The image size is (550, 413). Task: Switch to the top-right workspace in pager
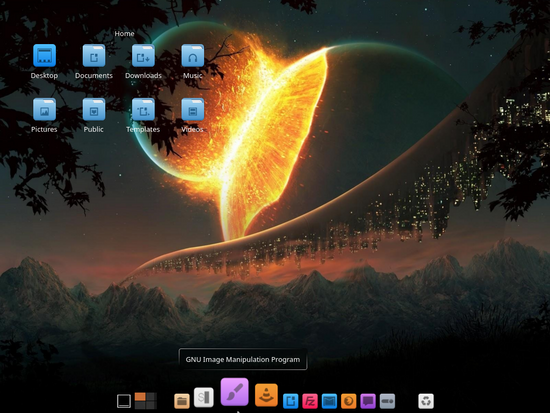(x=151, y=397)
